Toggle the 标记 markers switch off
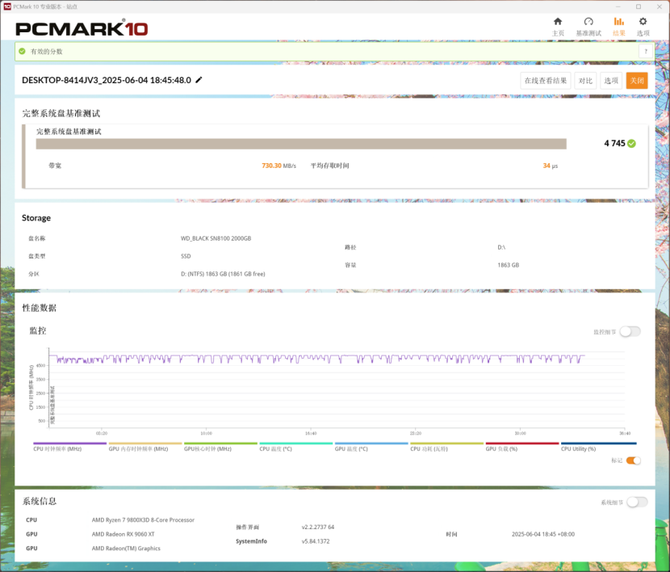670x572 pixels. pos(633,461)
